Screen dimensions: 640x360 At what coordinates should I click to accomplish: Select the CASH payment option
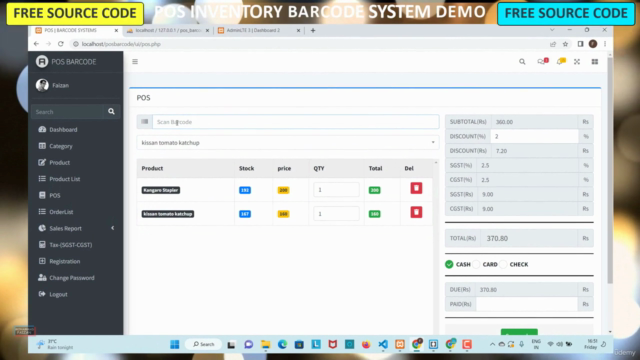tap(449, 264)
